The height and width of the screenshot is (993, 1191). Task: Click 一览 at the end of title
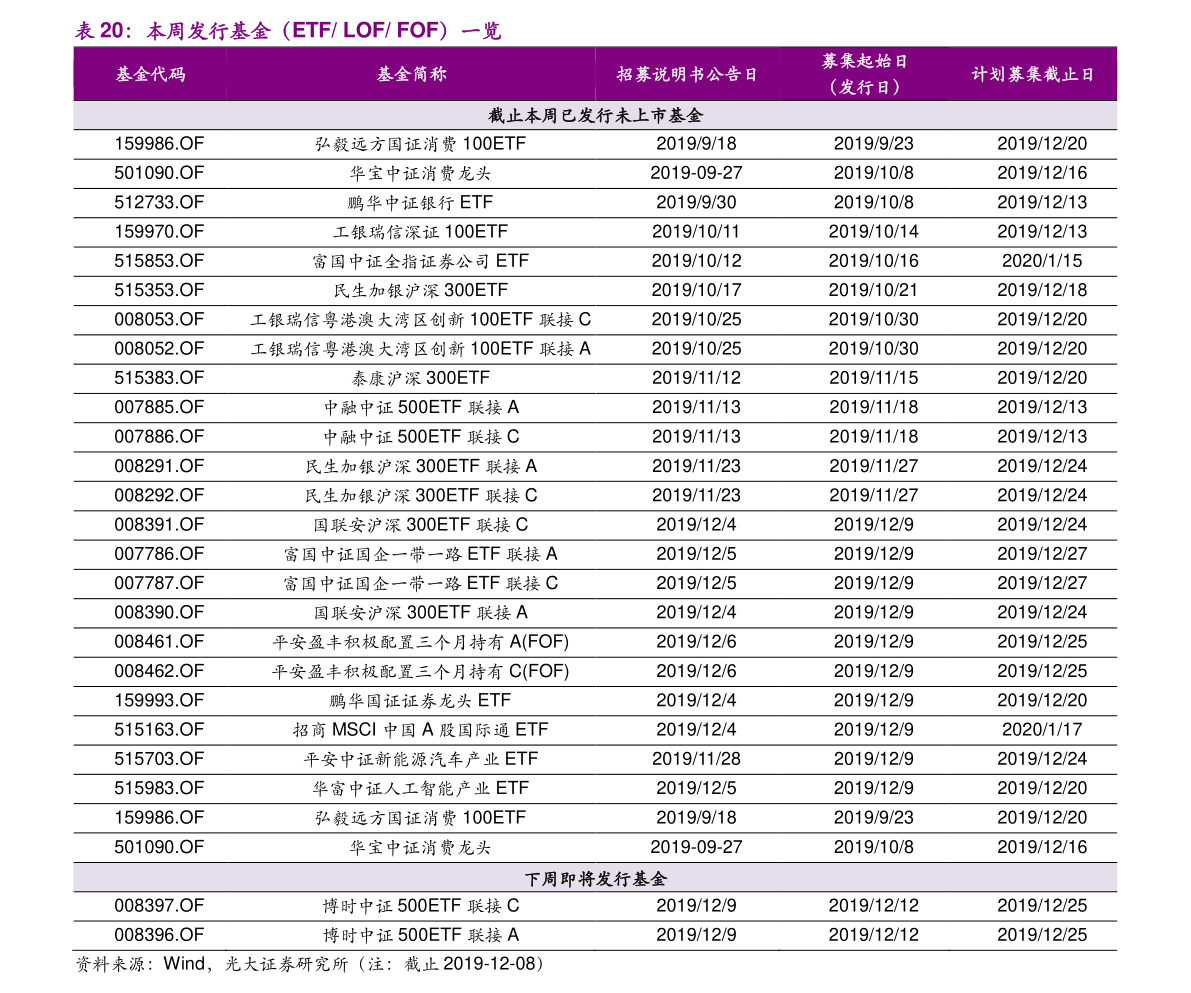point(481,31)
